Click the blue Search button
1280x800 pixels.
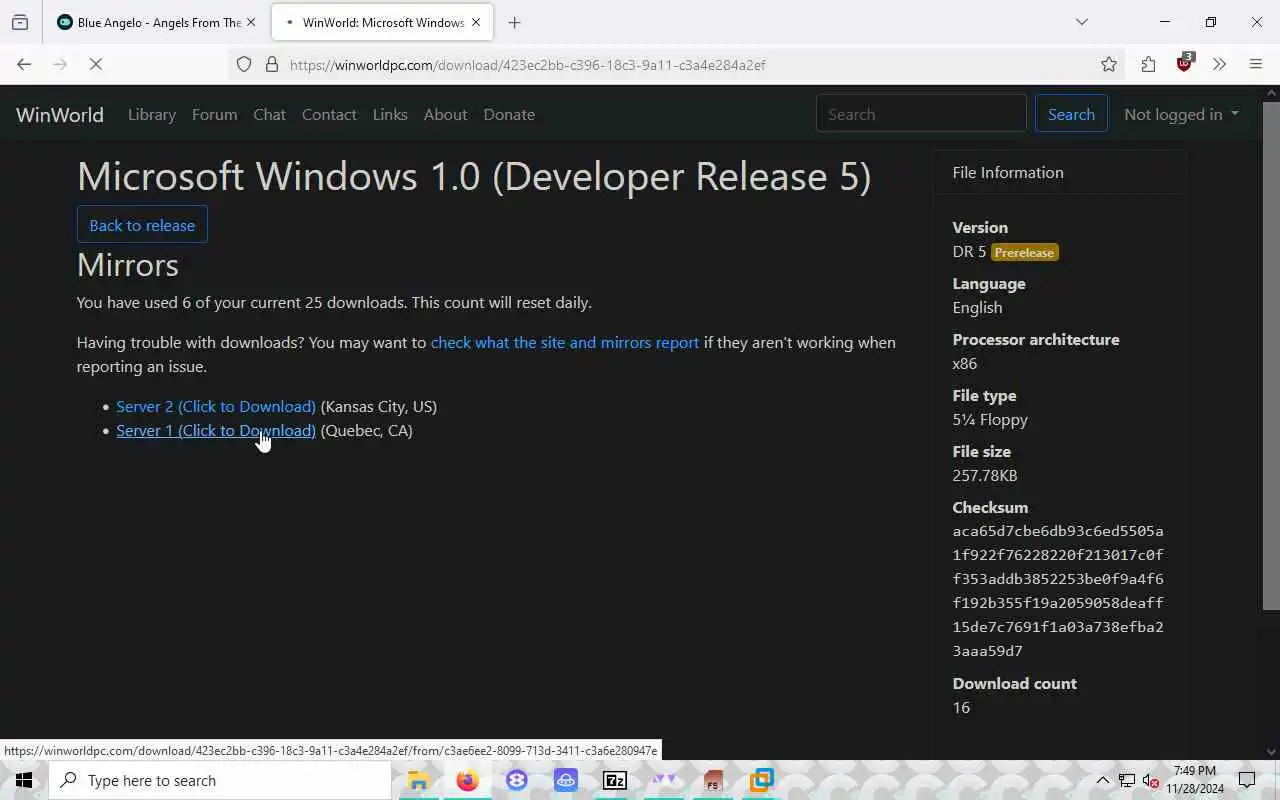pos(1071,114)
